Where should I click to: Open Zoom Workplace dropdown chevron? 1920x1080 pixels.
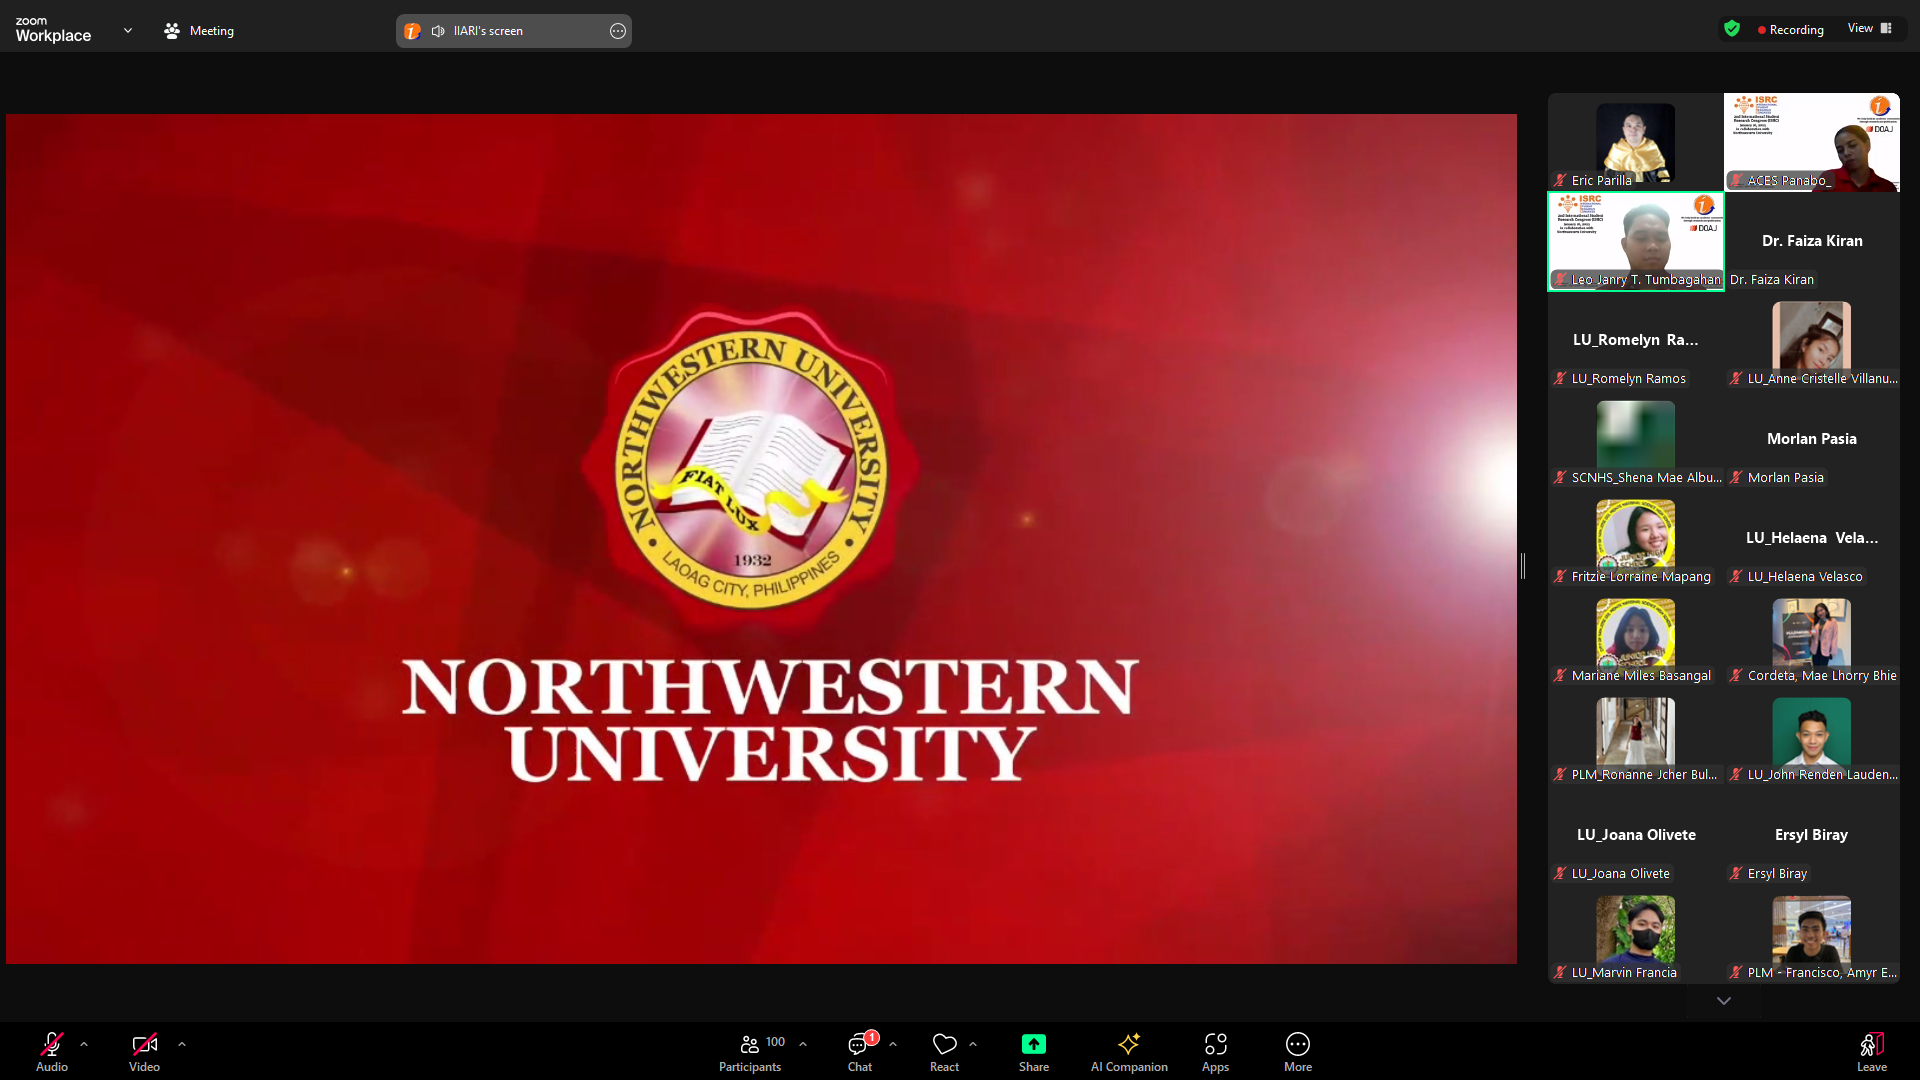click(x=128, y=30)
